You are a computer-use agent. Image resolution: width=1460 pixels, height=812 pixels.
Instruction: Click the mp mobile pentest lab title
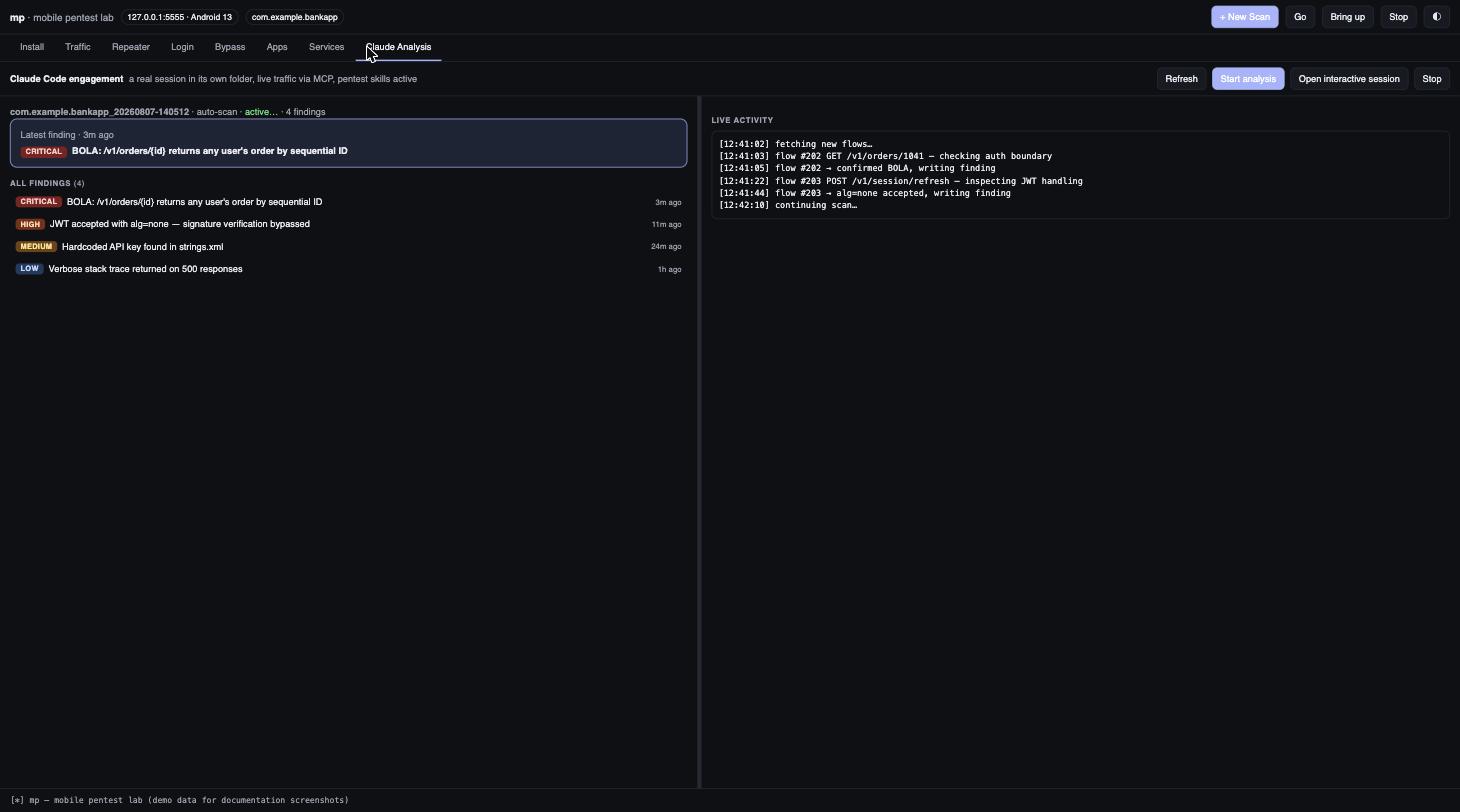62,18
